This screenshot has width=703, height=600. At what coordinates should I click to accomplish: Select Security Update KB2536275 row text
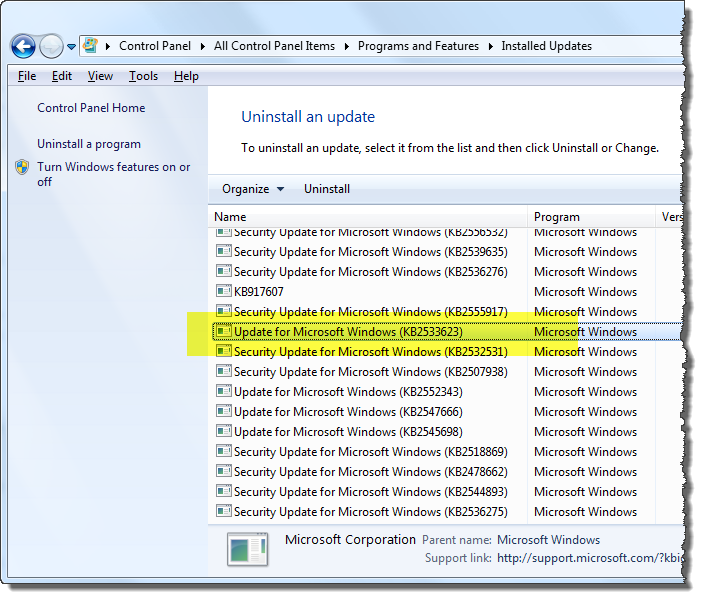[371, 512]
